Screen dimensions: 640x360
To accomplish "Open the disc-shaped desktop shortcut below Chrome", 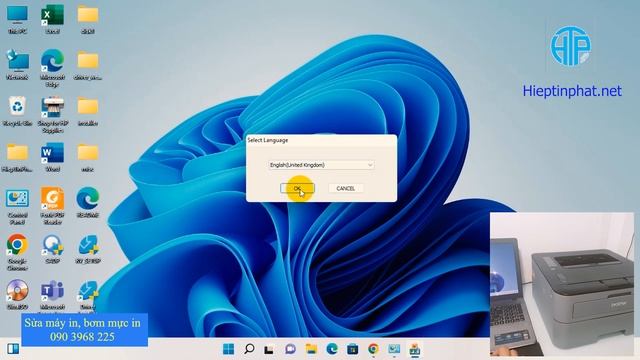I will tap(17, 294).
